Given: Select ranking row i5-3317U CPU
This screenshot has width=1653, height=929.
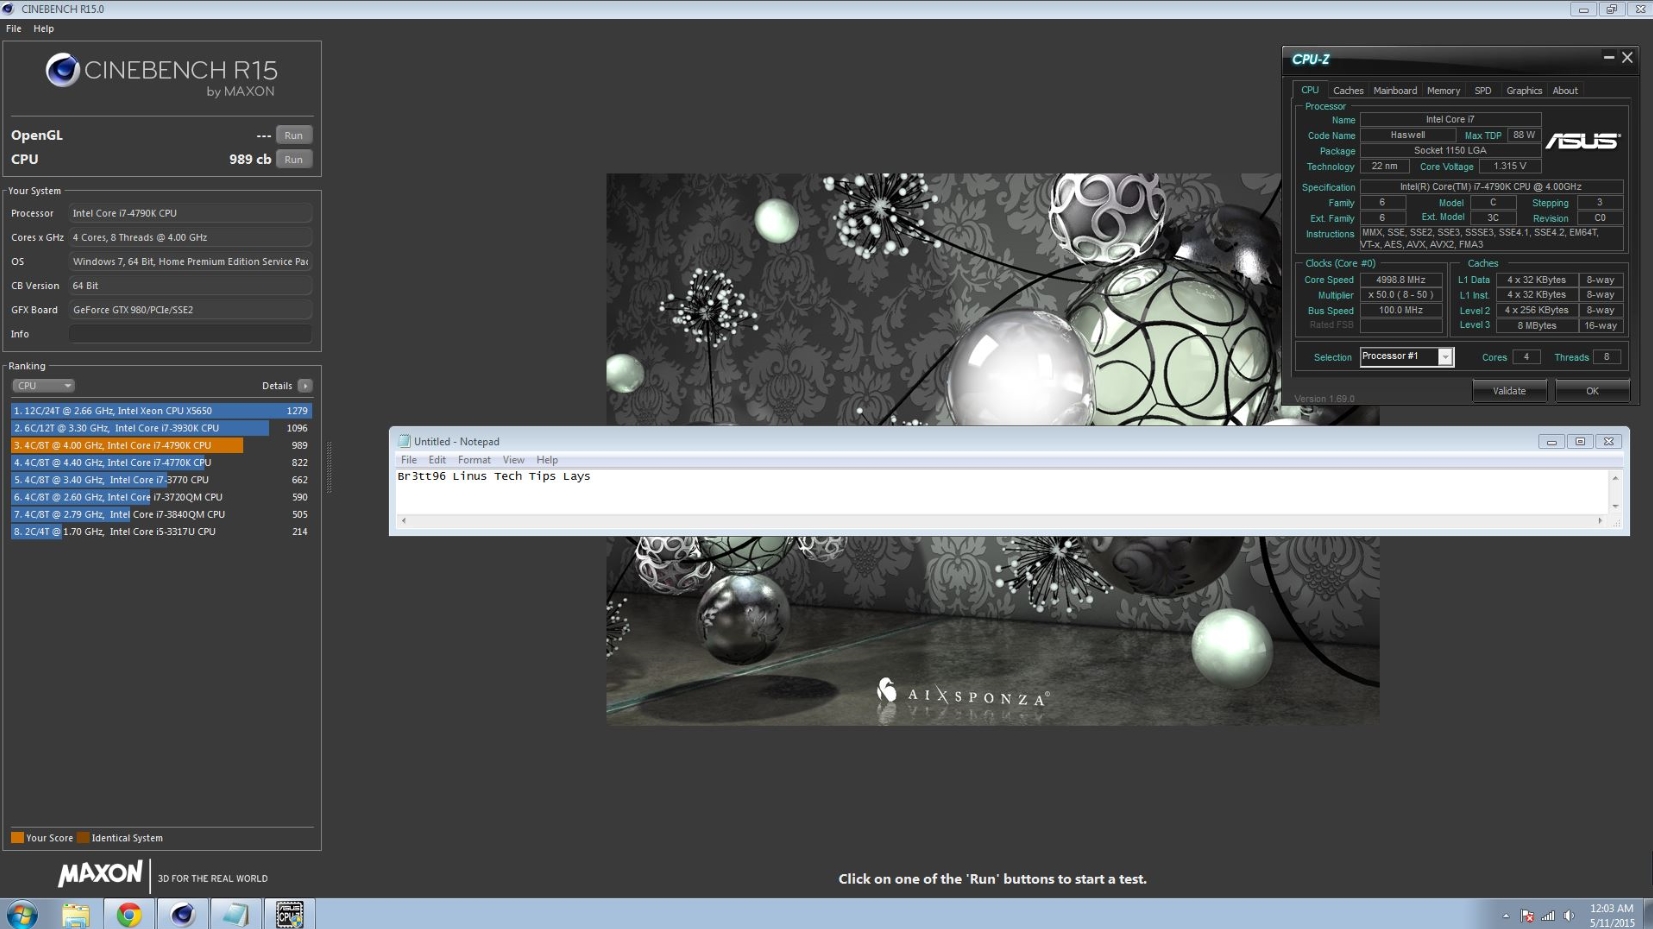Looking at the screenshot, I should 161,532.
